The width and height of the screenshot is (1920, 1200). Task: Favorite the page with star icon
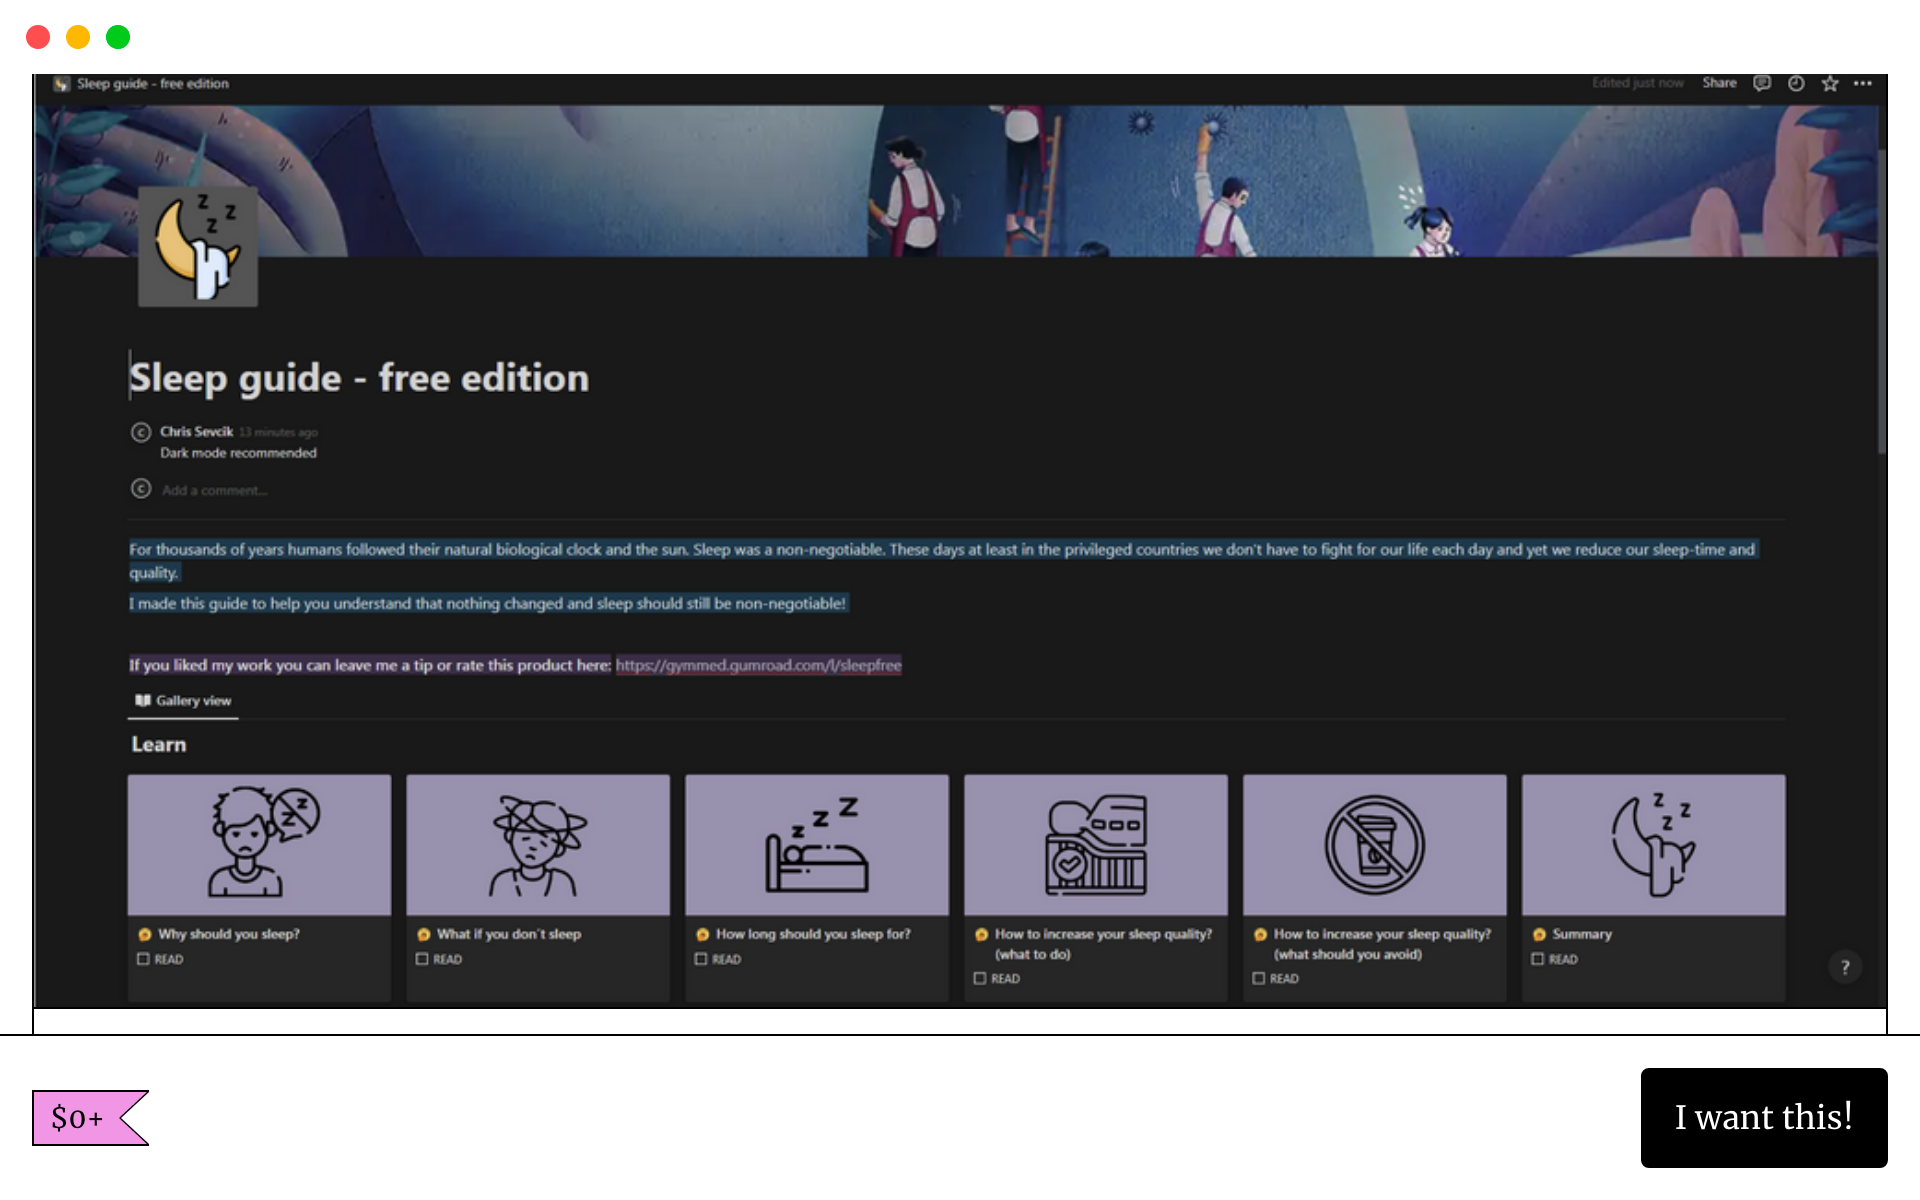(x=1830, y=83)
